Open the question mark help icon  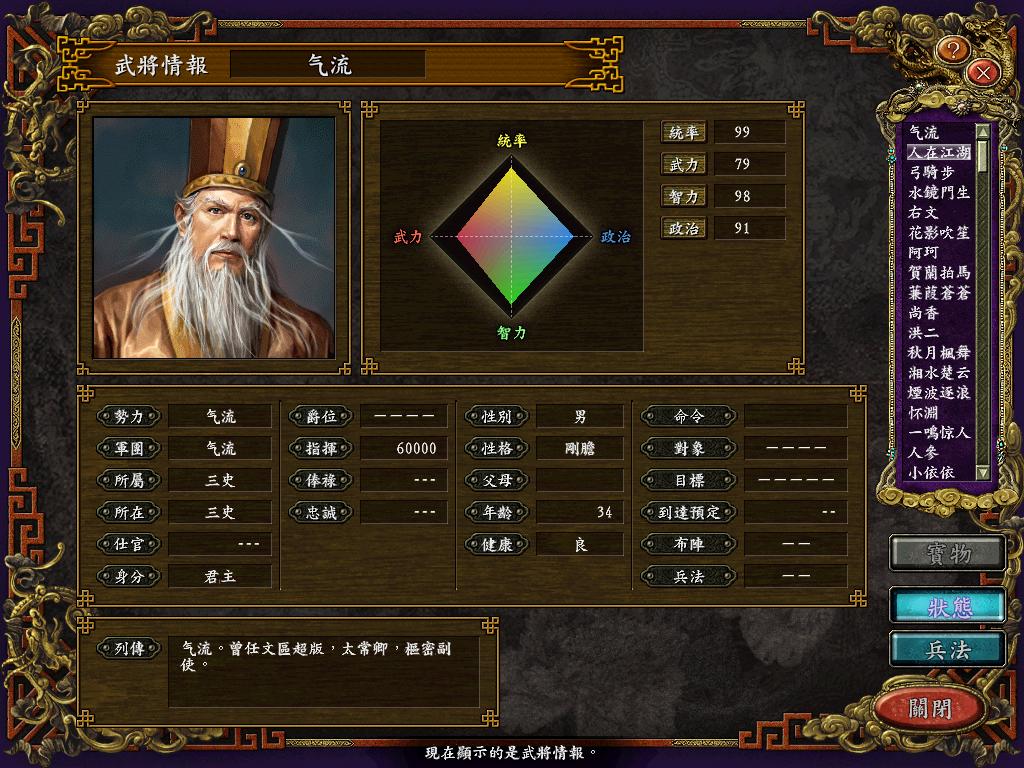pos(953,50)
